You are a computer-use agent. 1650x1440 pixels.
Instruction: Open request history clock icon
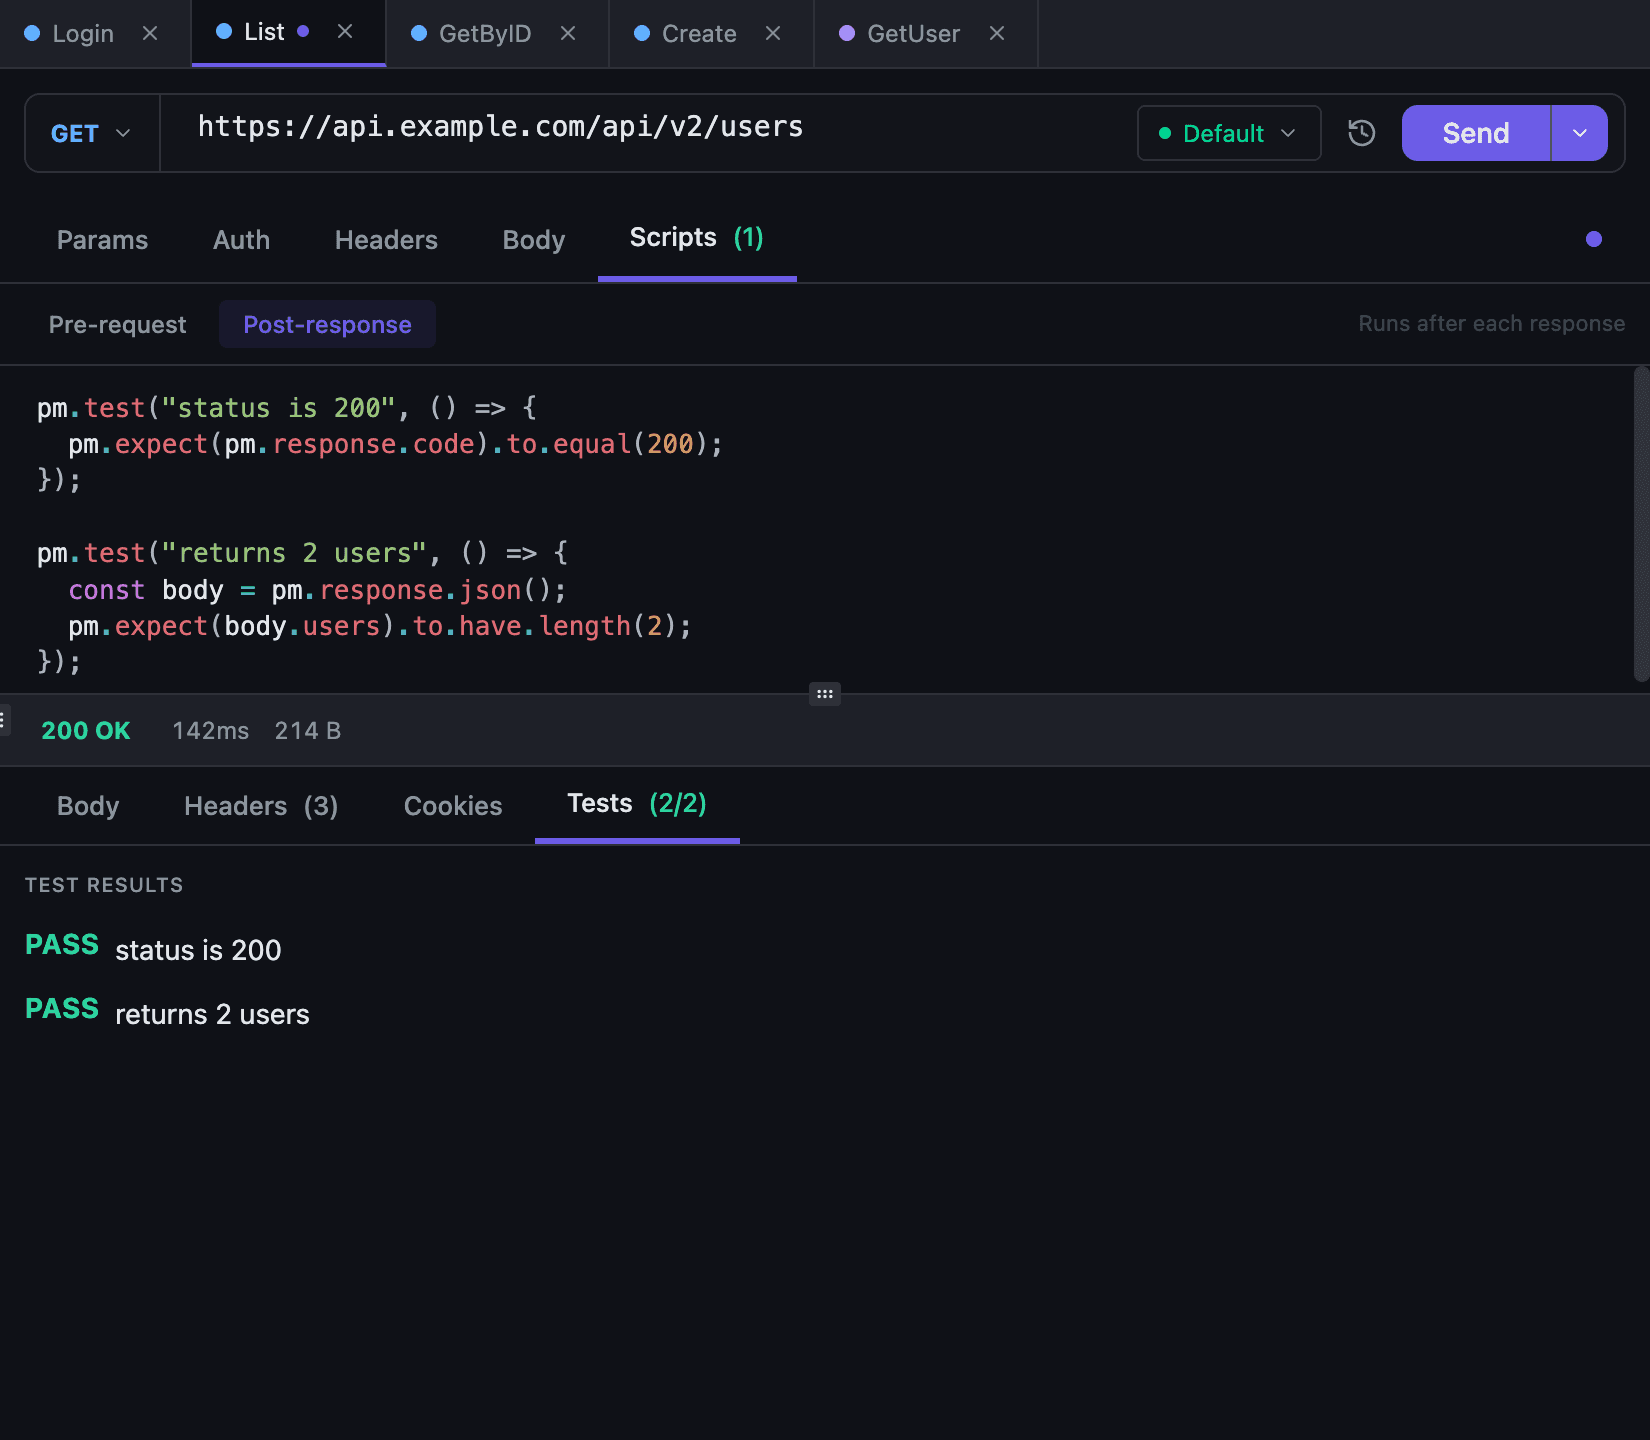[1362, 133]
